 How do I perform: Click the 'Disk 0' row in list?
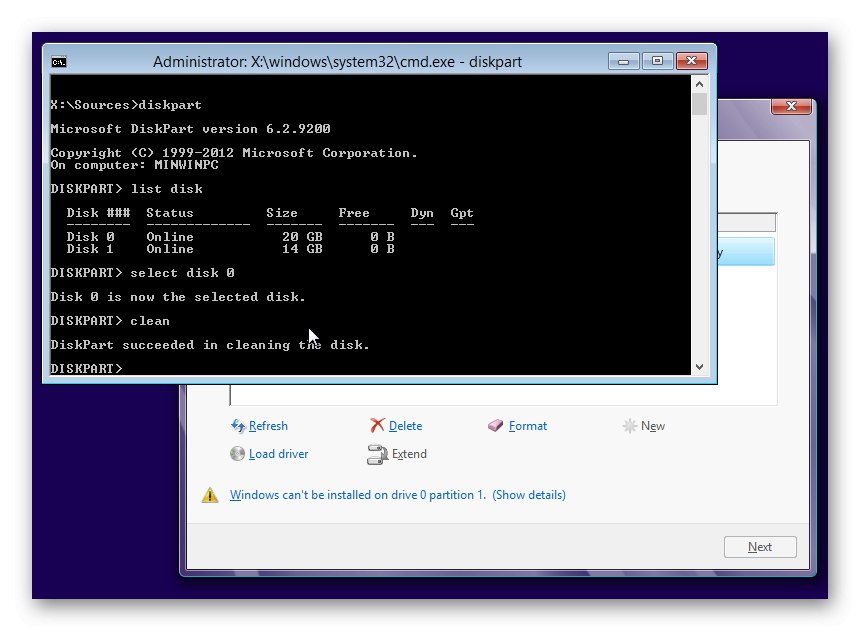pos(230,236)
